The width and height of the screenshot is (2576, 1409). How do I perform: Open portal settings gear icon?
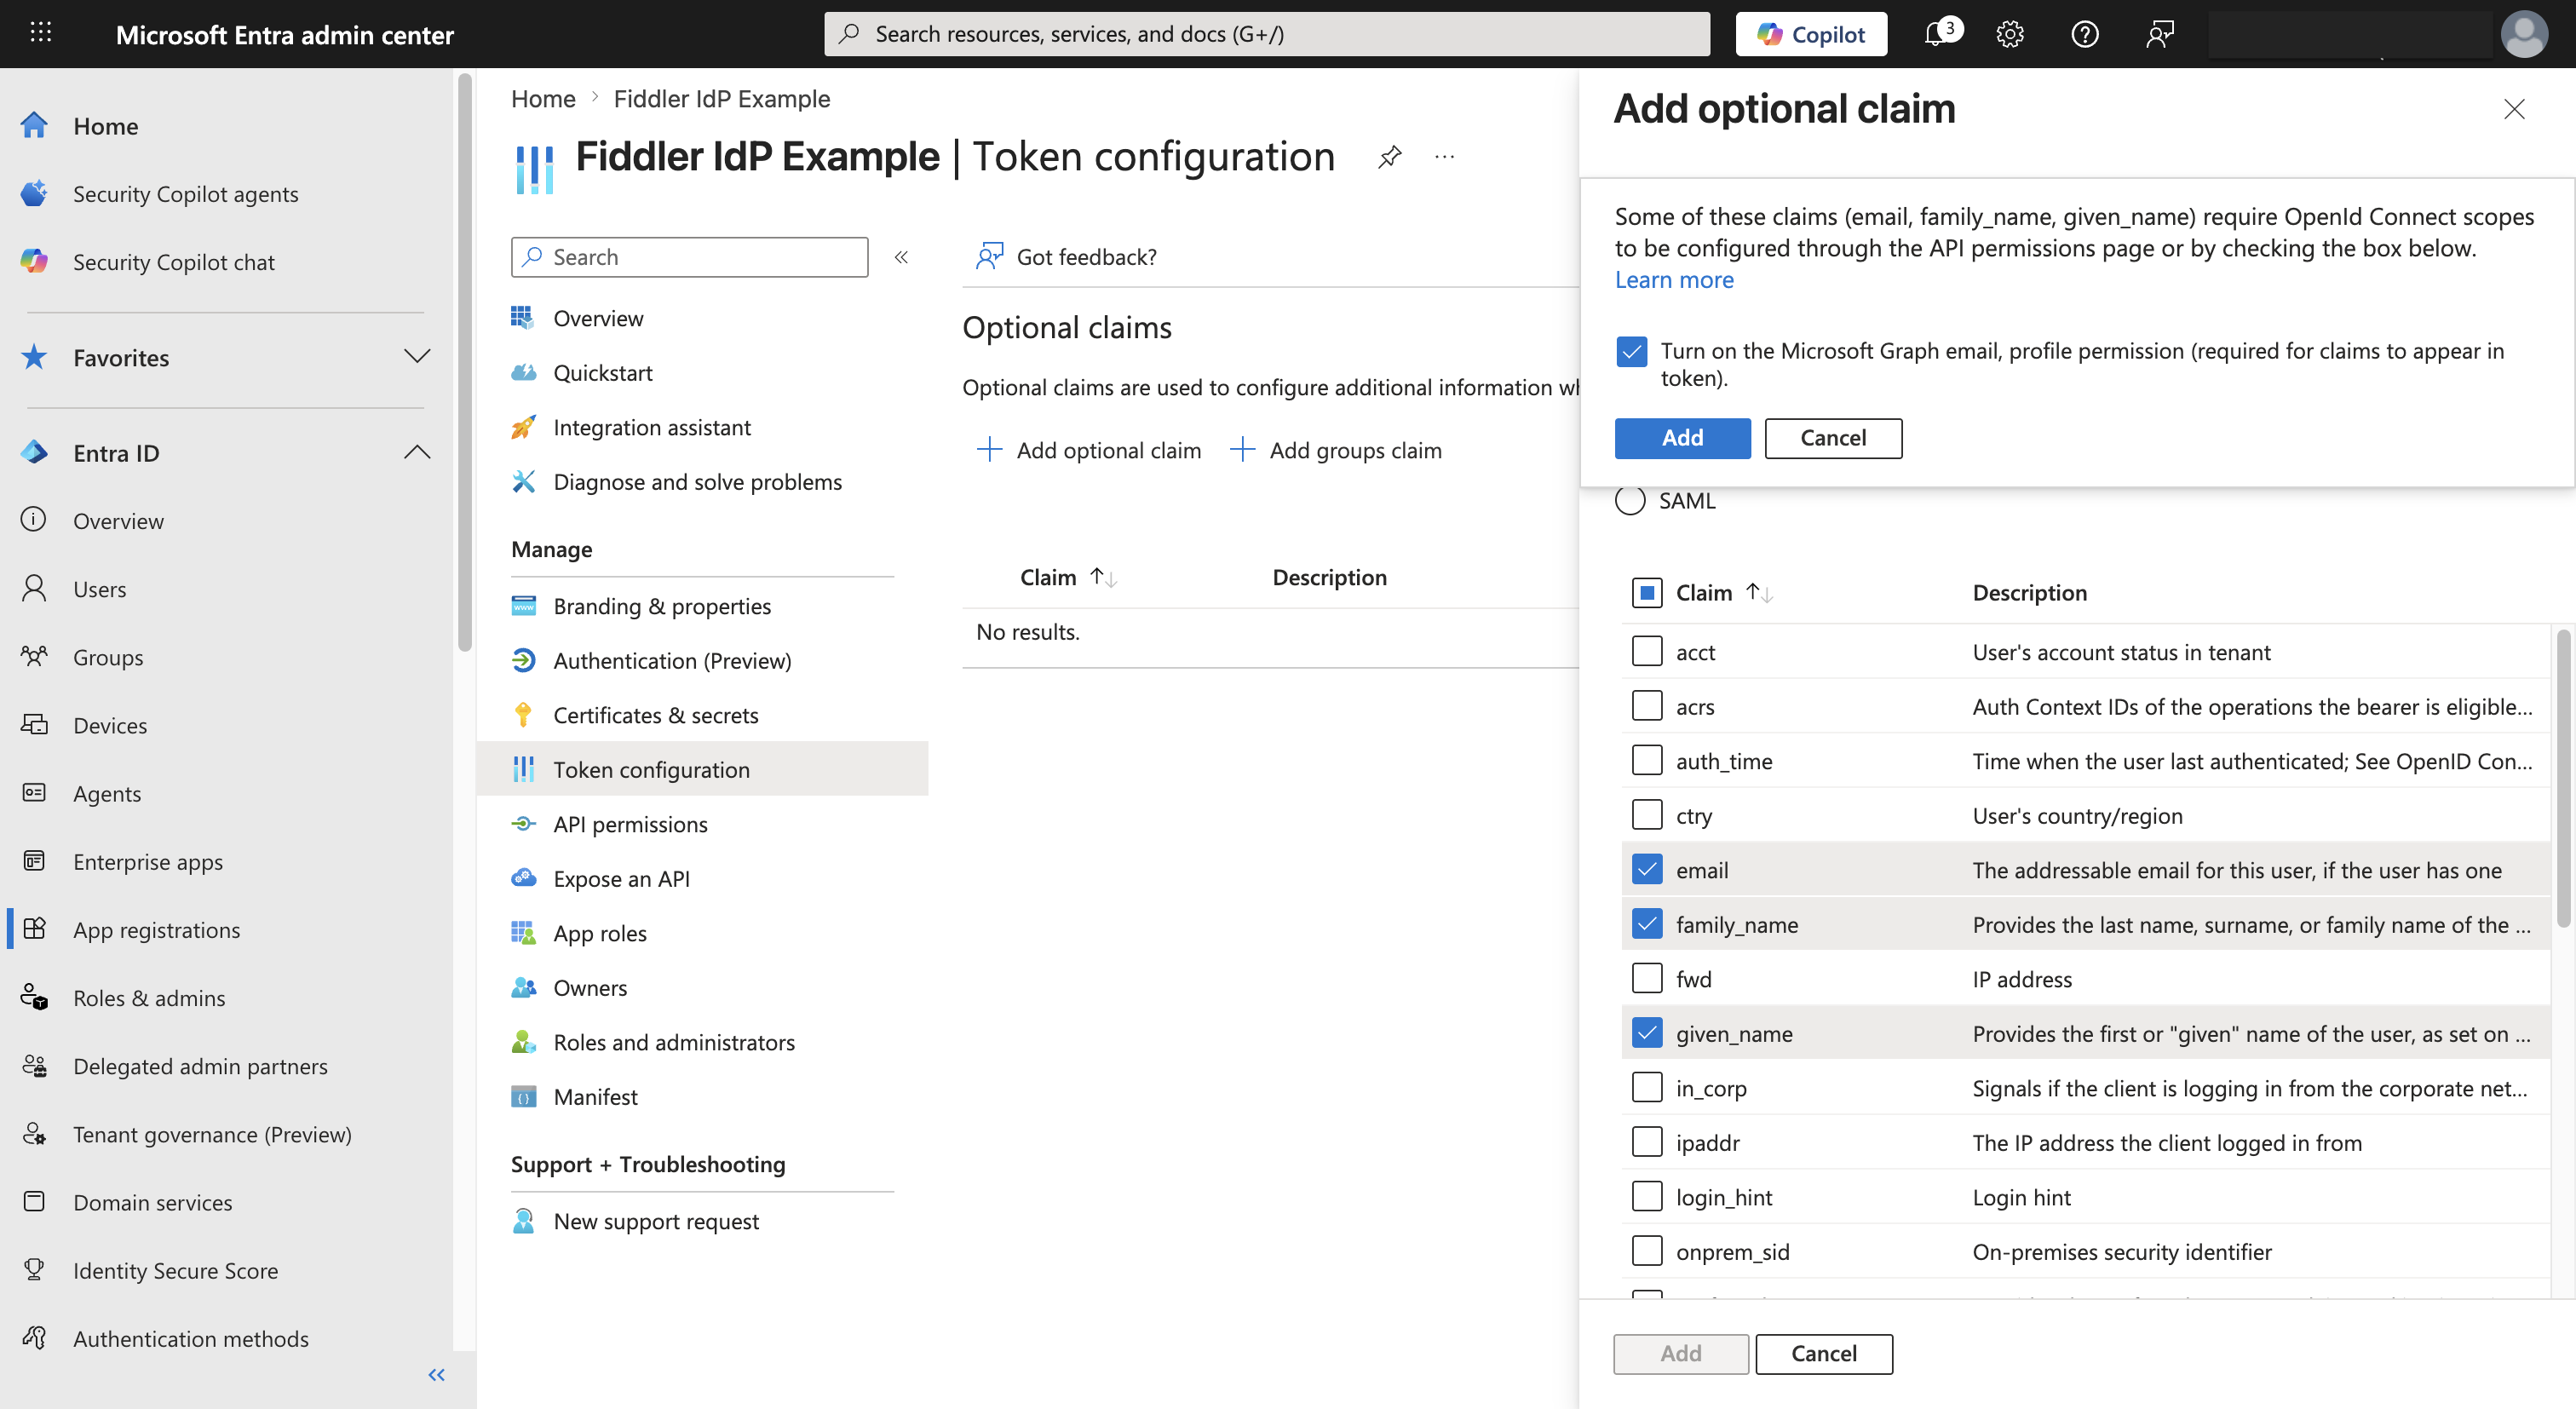[x=2010, y=34]
